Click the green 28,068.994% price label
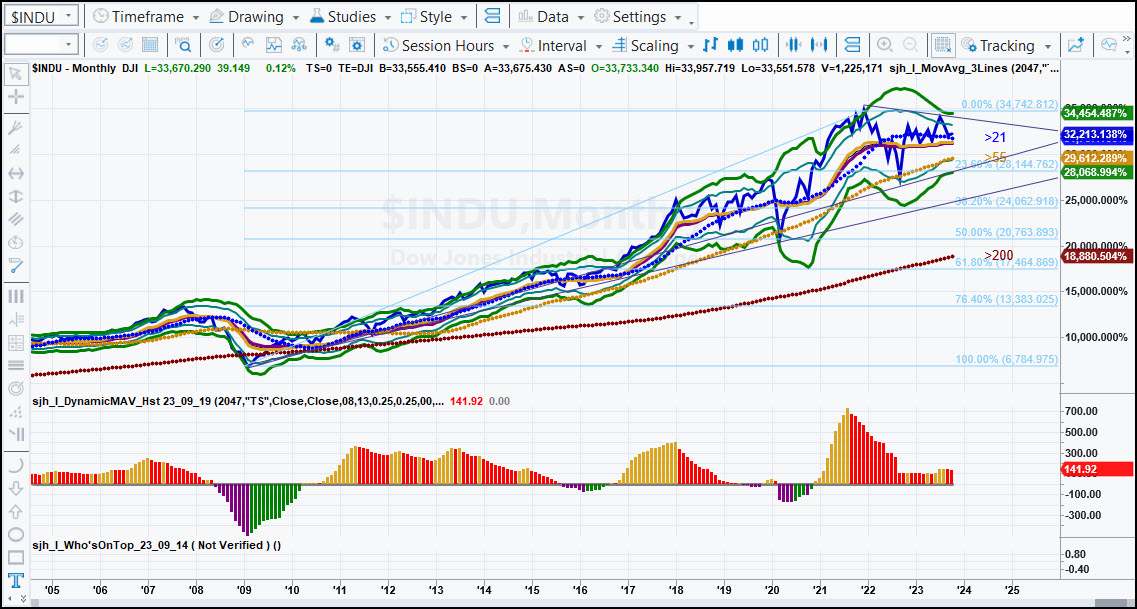Screen dimensions: 1137x609 click(x=1096, y=172)
